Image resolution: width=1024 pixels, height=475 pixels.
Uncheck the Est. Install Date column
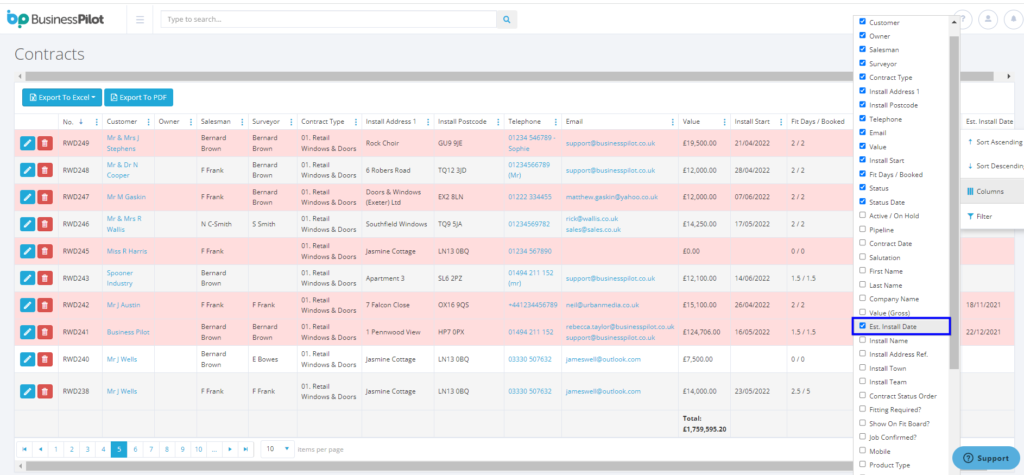pos(862,326)
